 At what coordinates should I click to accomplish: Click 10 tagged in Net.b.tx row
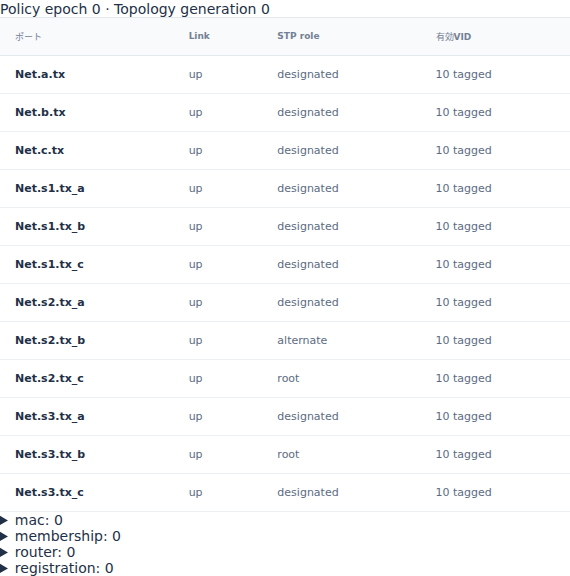(463, 112)
